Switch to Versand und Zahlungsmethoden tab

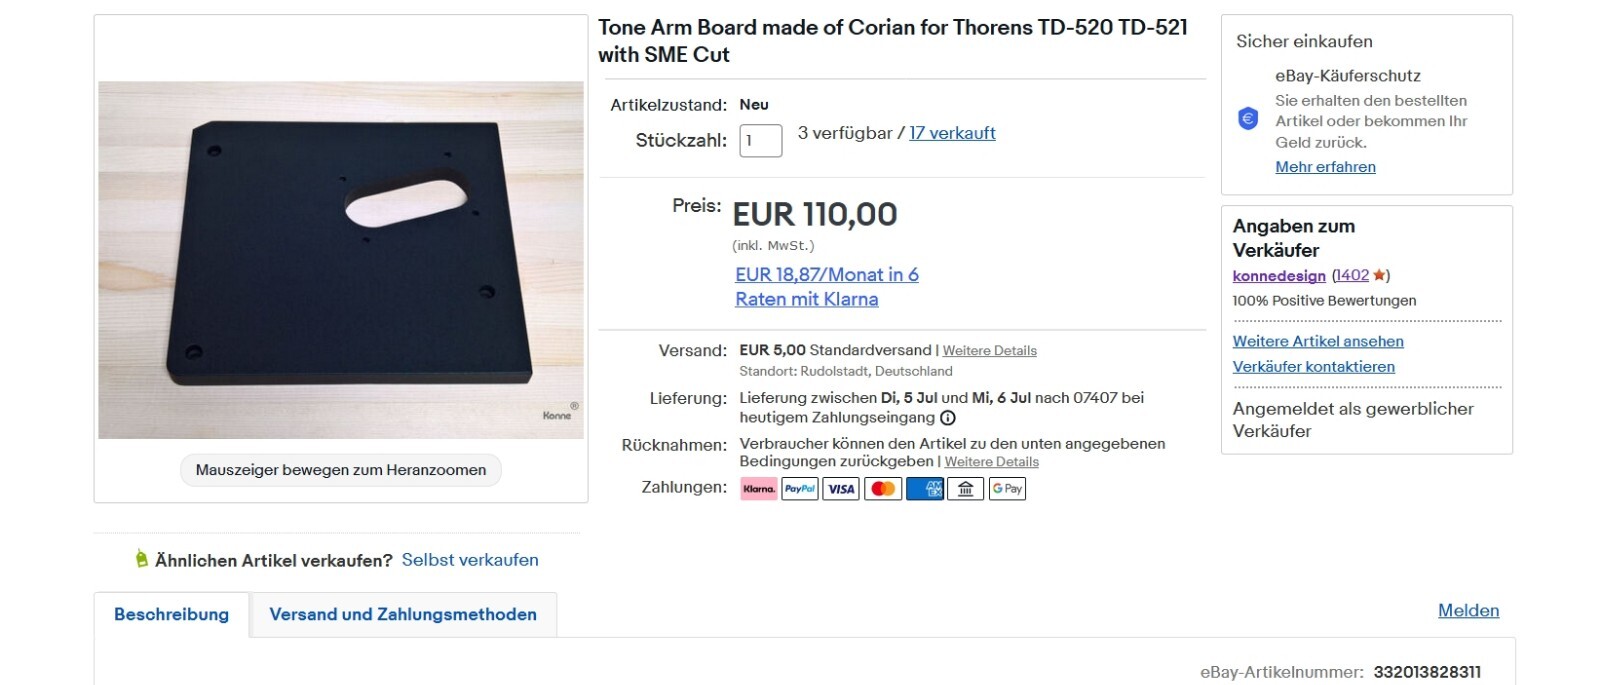pos(403,614)
